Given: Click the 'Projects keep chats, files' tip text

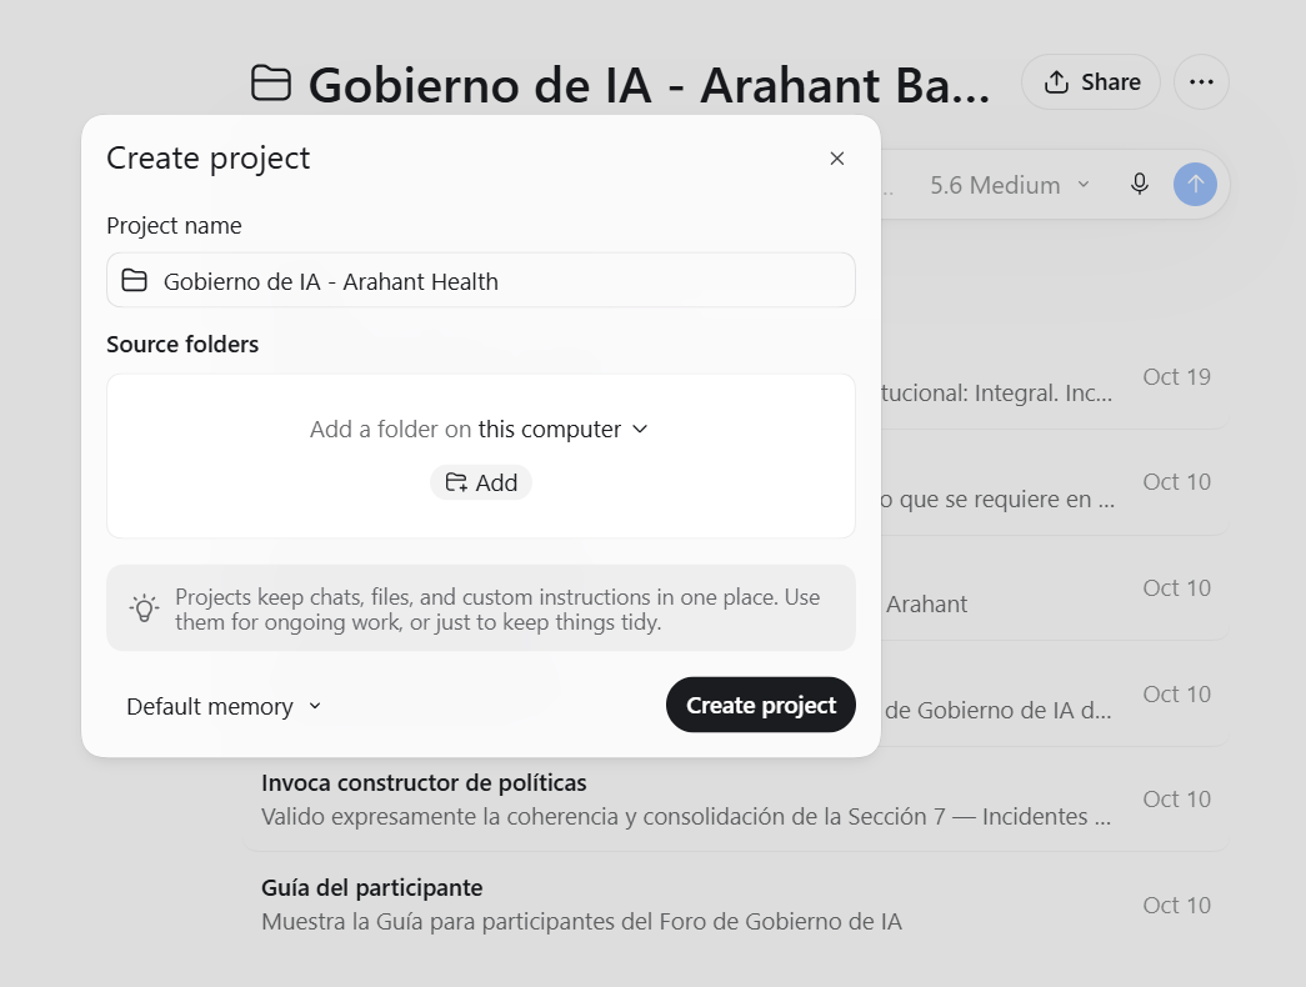Looking at the screenshot, I should (x=498, y=609).
